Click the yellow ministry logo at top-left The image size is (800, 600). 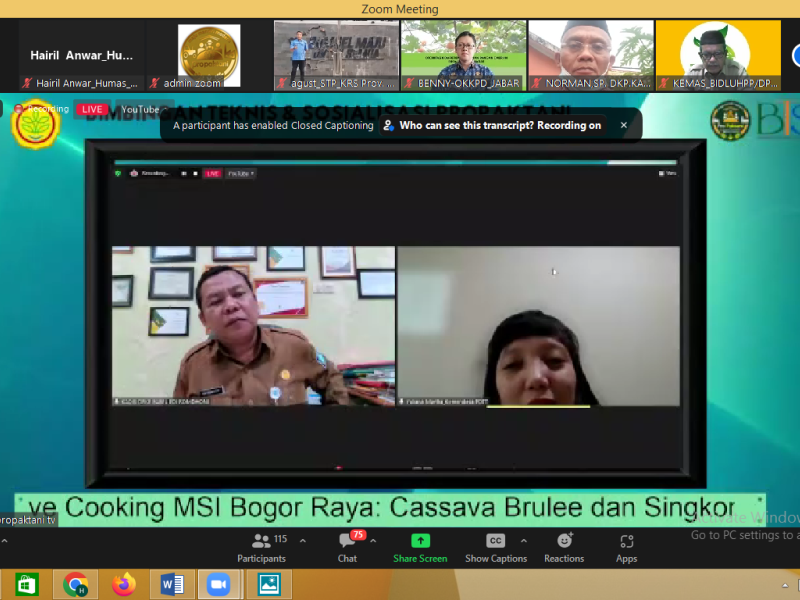36,124
